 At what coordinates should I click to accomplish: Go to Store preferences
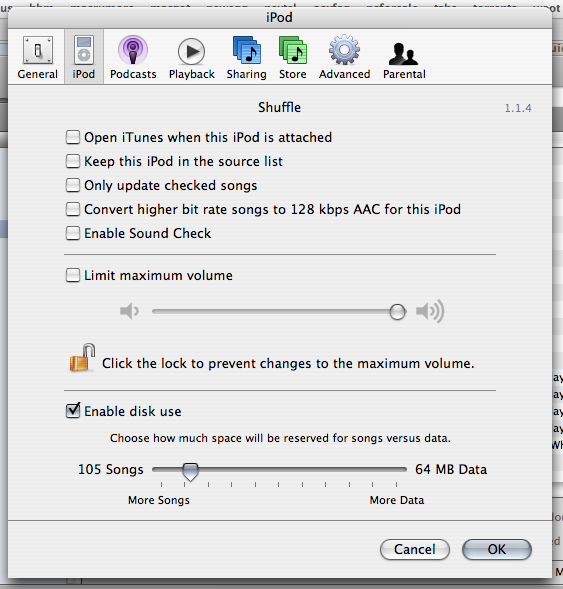coord(293,57)
